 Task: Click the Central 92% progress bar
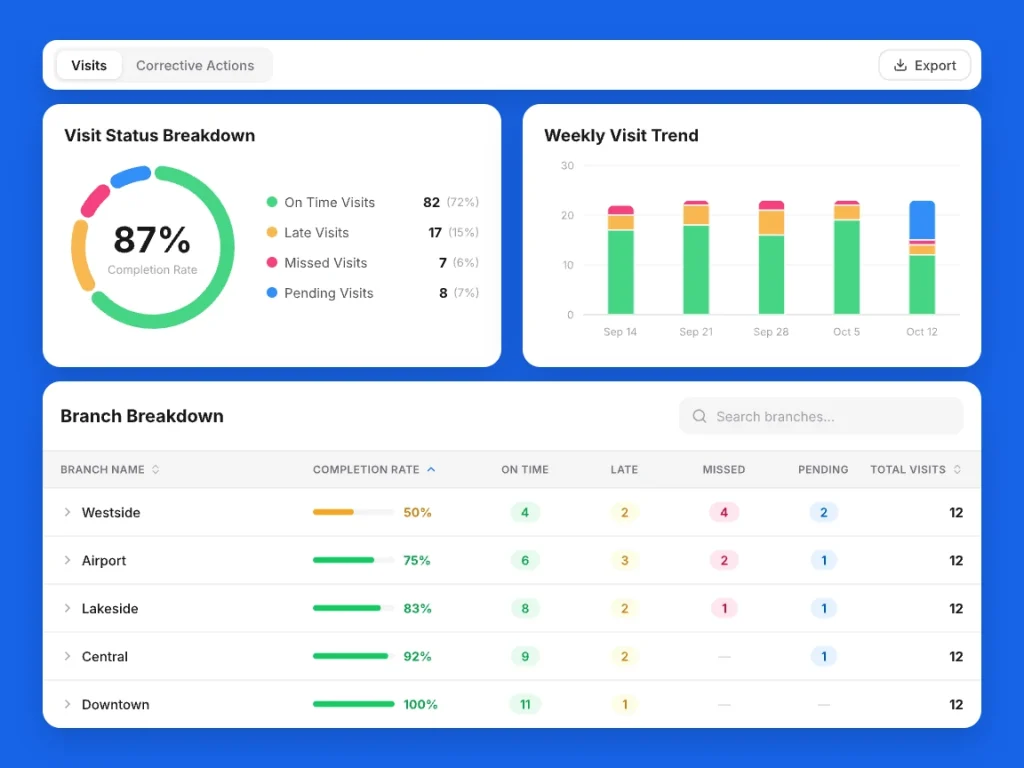point(353,656)
